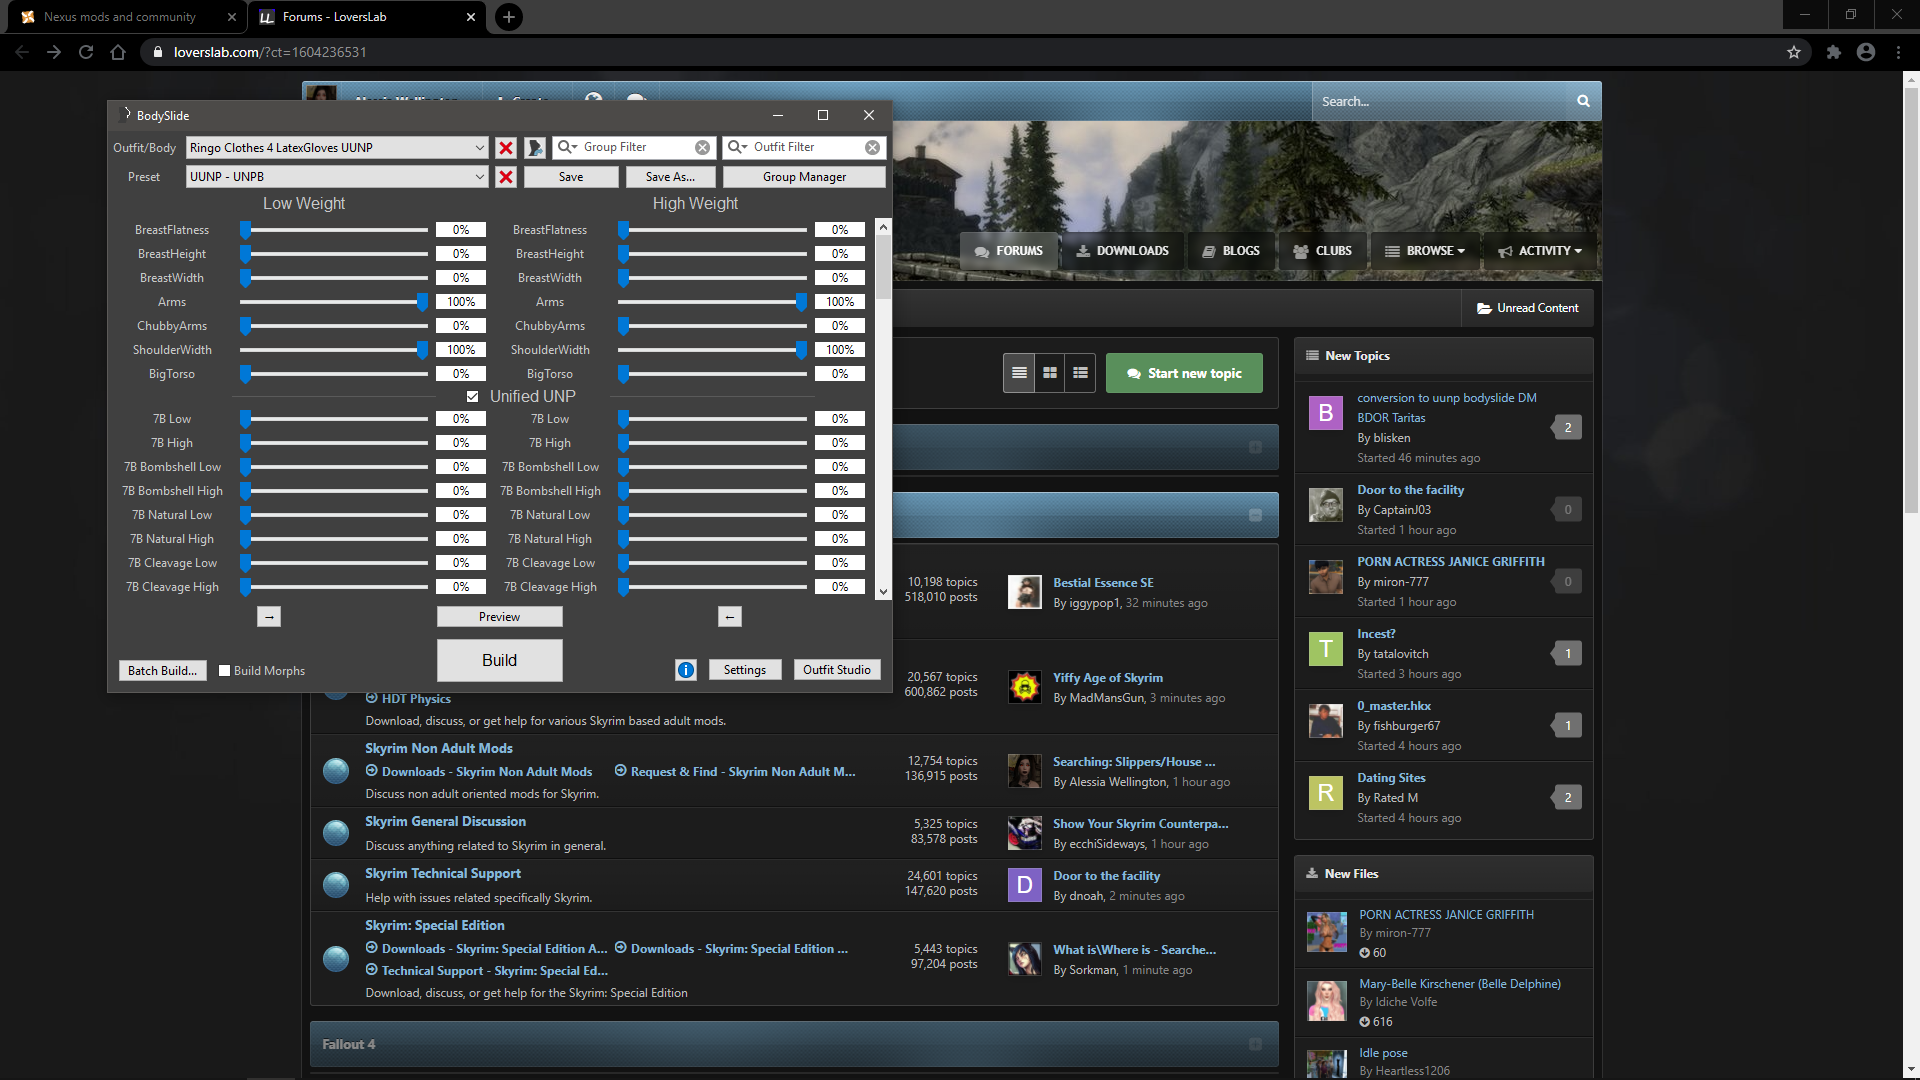Open the Outfit/Body dropdown
The image size is (1920, 1080).
(x=480, y=148)
